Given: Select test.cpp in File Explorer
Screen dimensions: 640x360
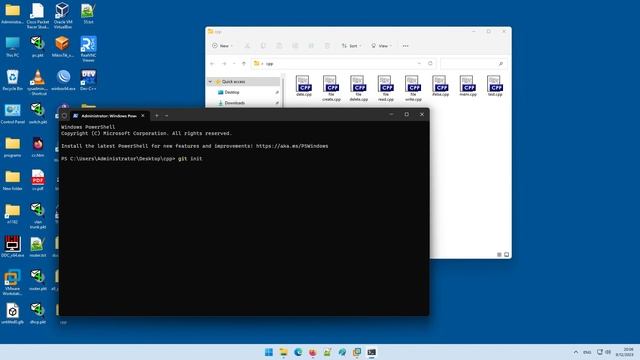Looking at the screenshot, I should pyautogui.click(x=495, y=86).
